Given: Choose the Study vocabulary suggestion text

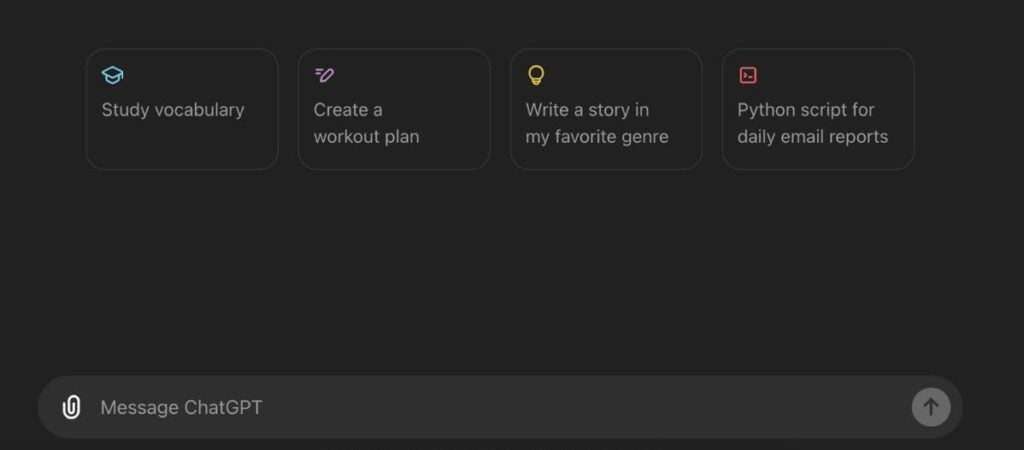Looking at the screenshot, I should pyautogui.click(x=173, y=110).
